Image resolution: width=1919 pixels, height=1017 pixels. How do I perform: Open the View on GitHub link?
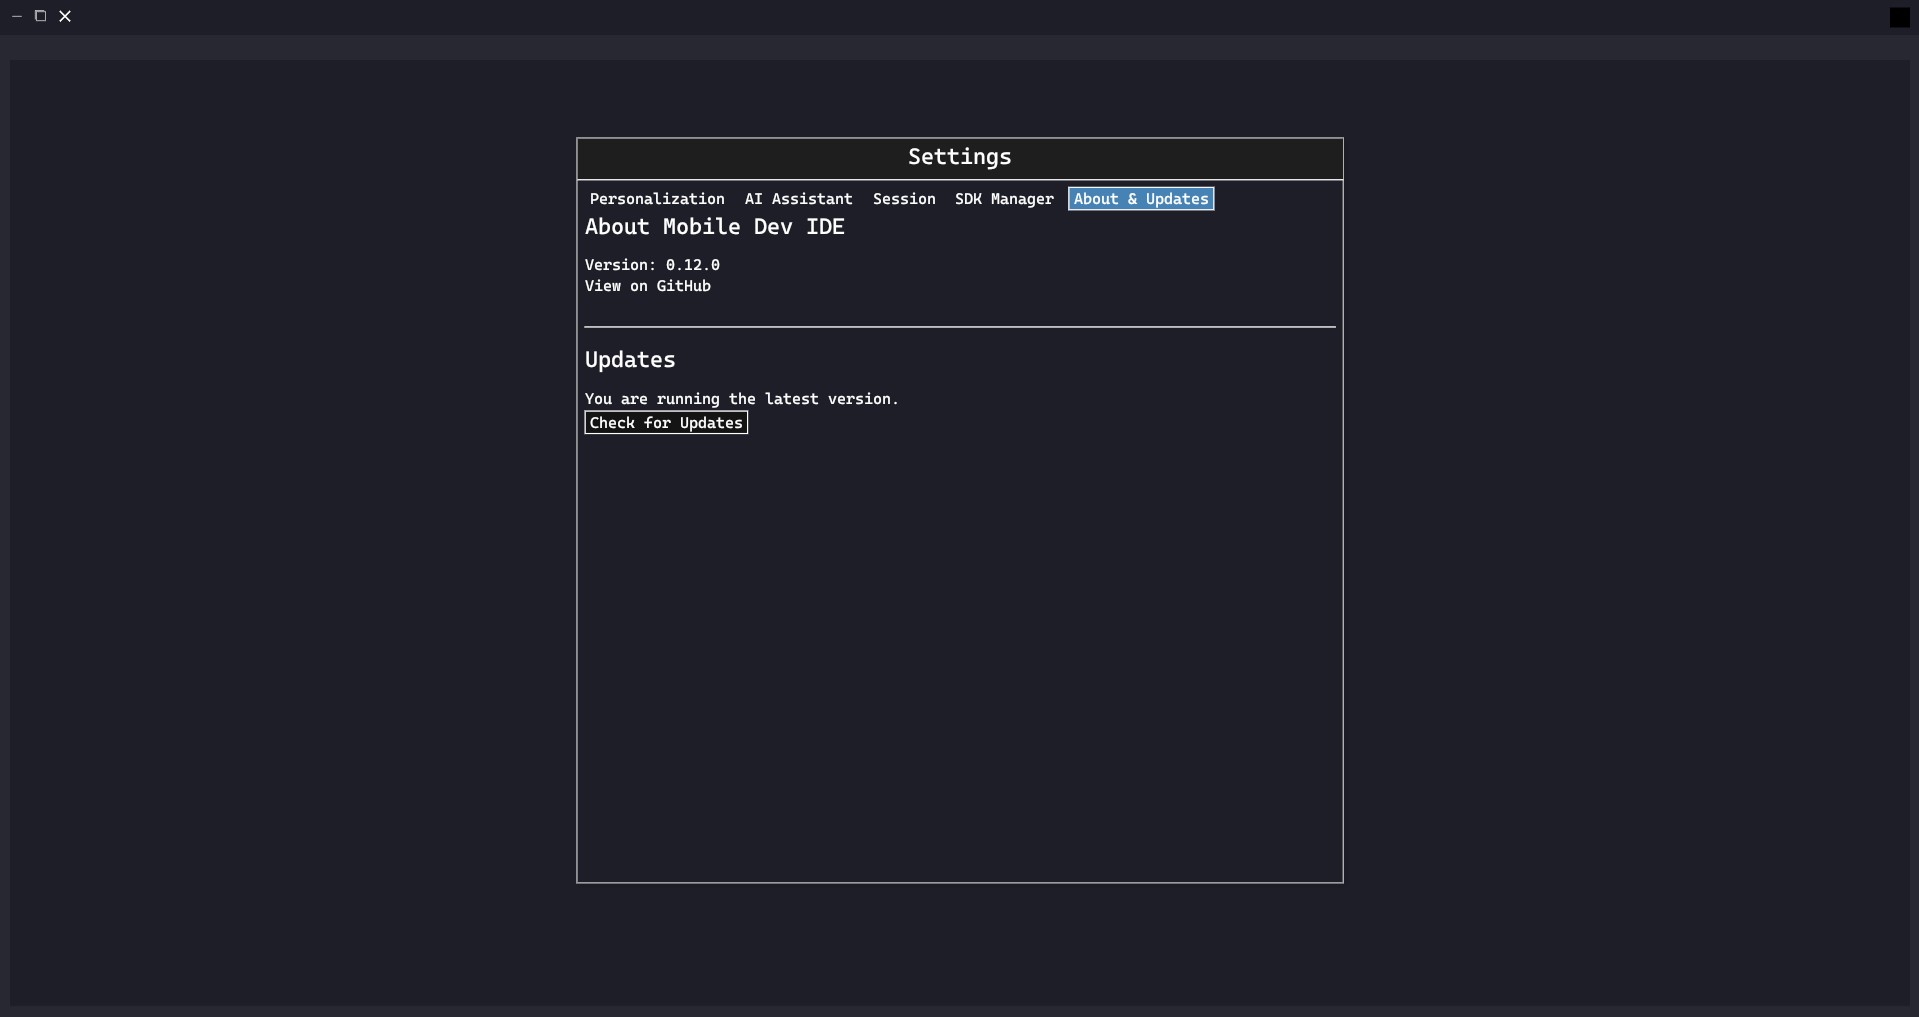648,286
